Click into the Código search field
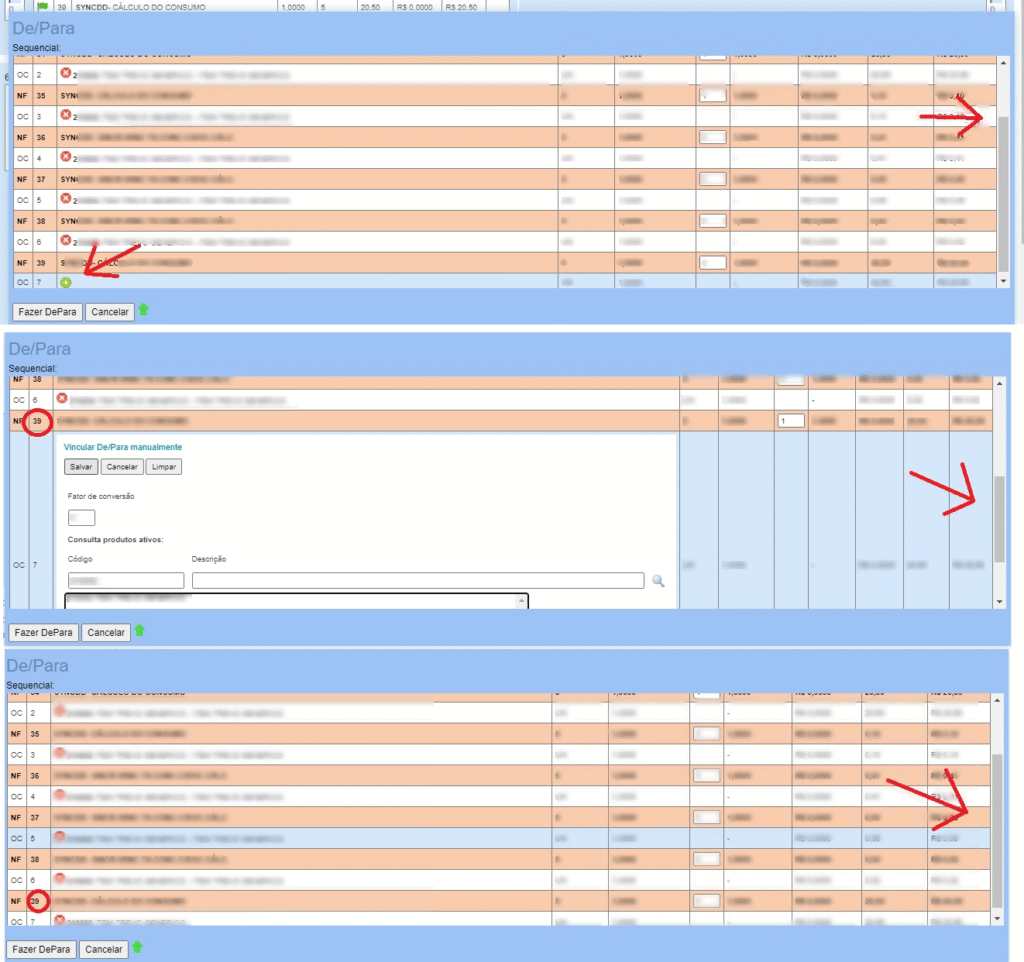 [x=126, y=580]
